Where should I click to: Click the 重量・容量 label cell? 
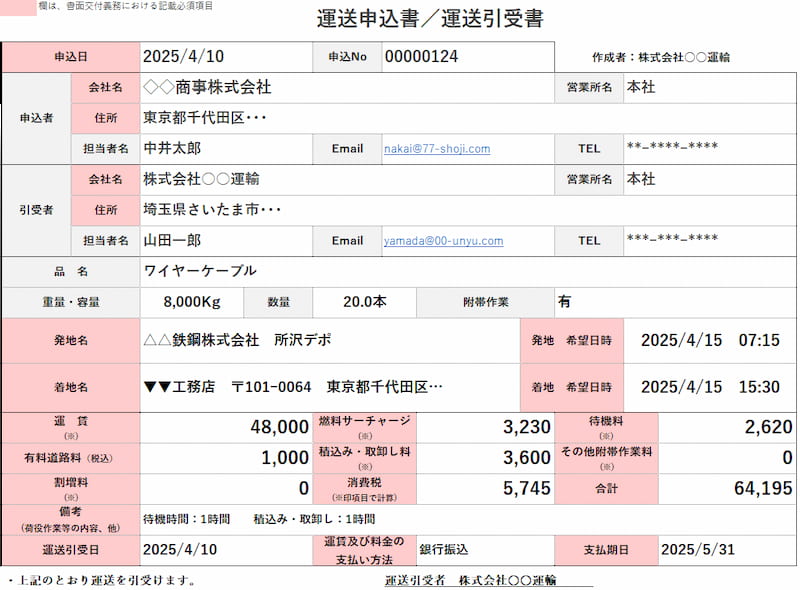[x=71, y=302]
